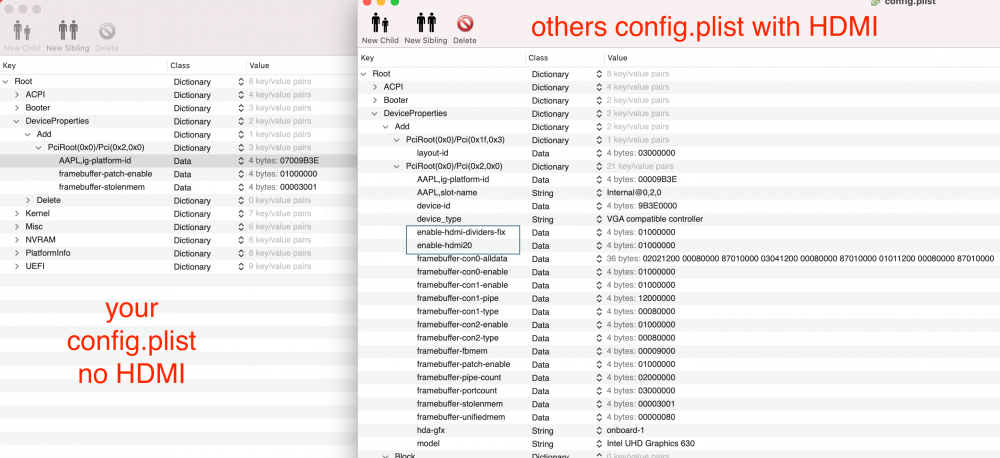The height and width of the screenshot is (458, 1000).
Task: Select AAPL,slot-name row
Action: 679,193
